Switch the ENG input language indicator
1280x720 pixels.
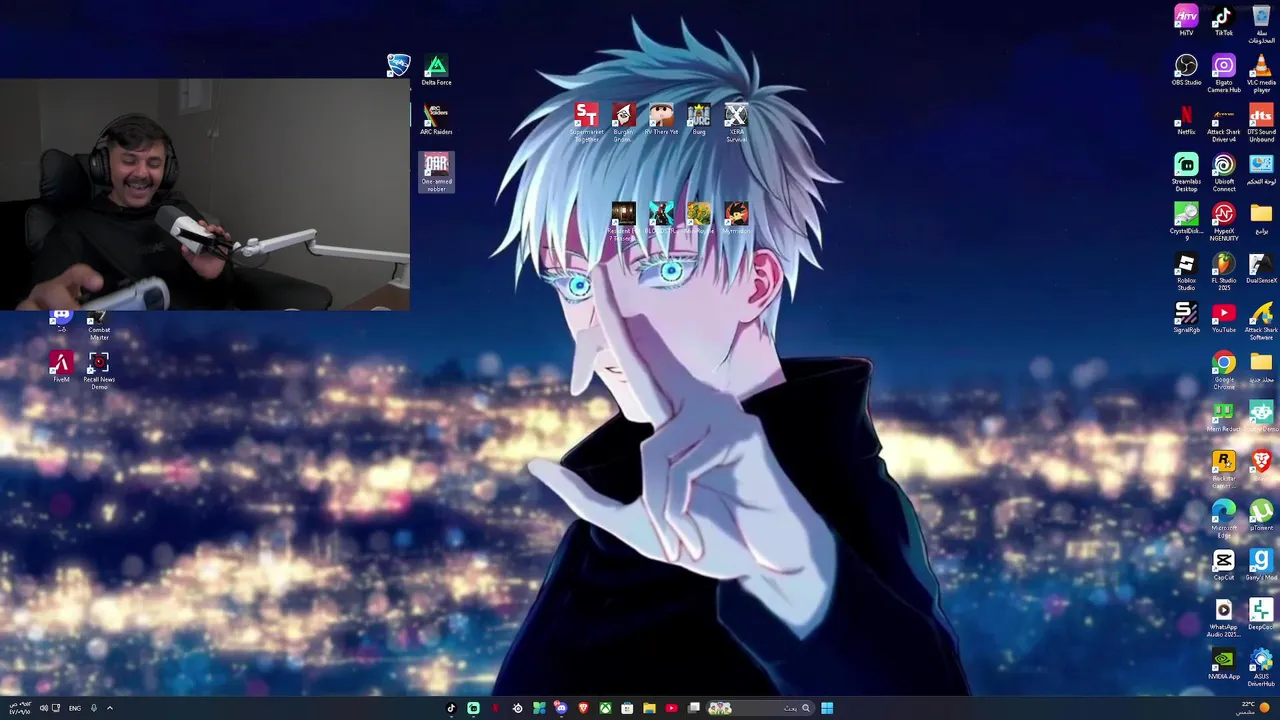coord(75,708)
